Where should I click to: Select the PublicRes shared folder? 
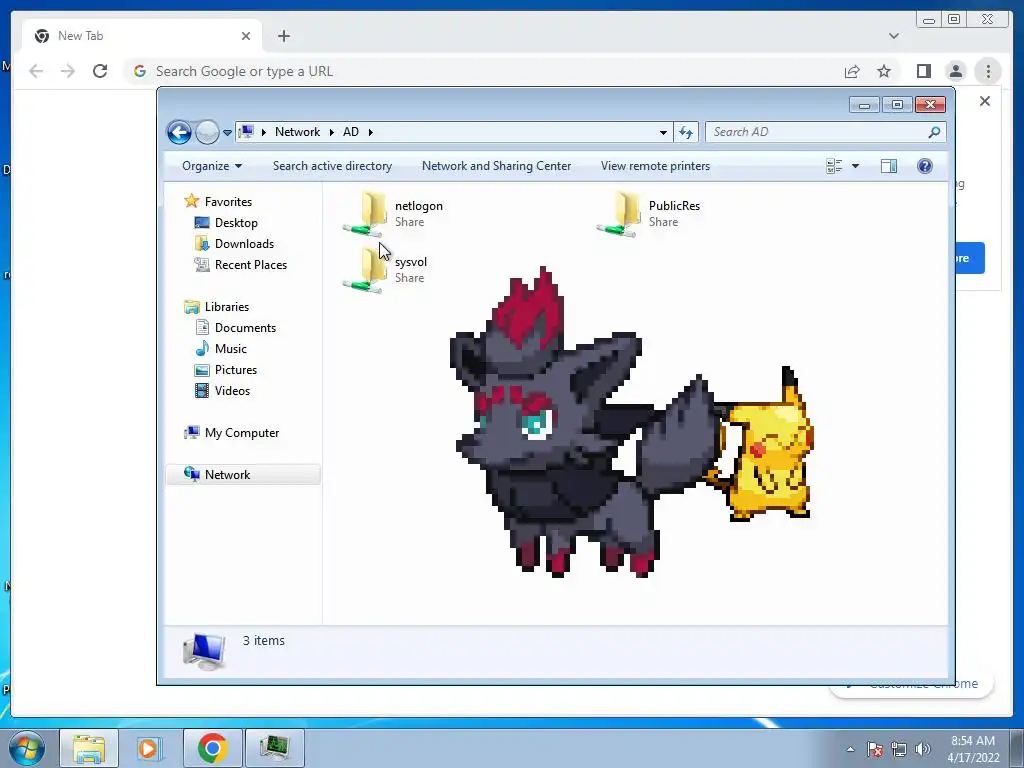[x=648, y=213]
